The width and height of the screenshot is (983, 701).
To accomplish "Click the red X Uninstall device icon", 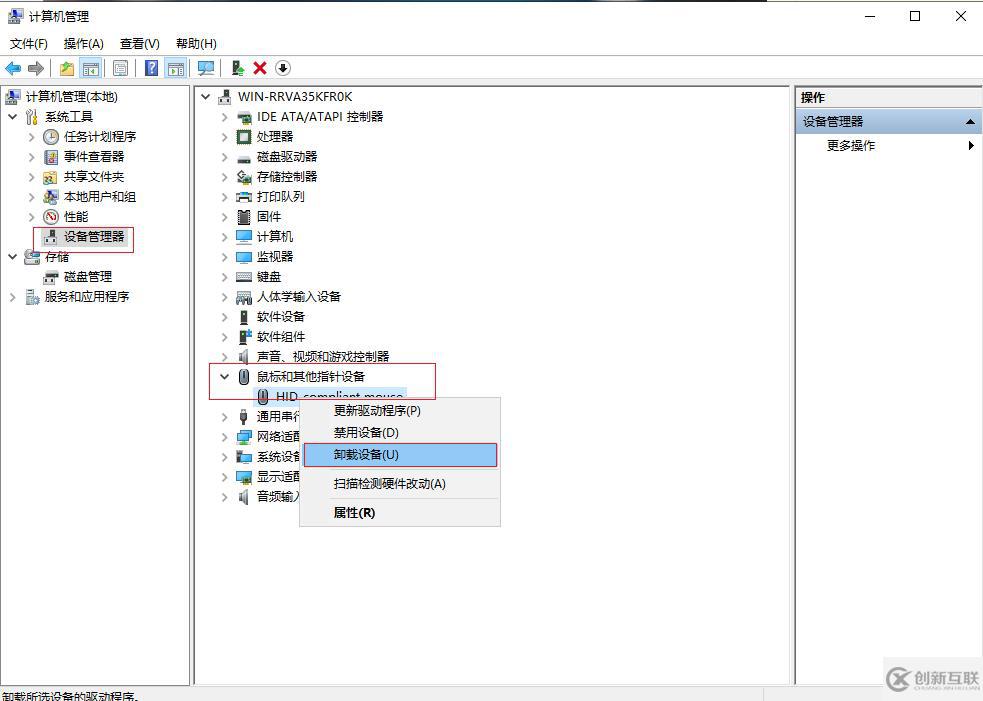I will point(260,68).
